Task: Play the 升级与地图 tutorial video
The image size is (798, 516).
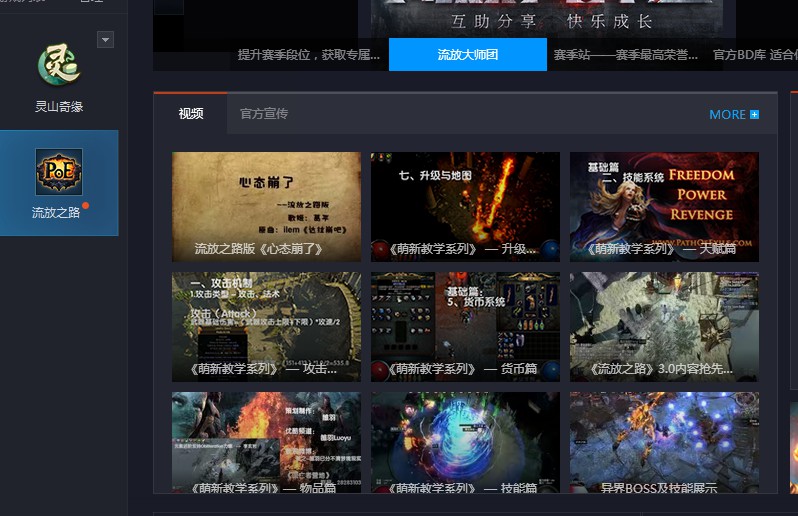Action: pyautogui.click(x=465, y=207)
